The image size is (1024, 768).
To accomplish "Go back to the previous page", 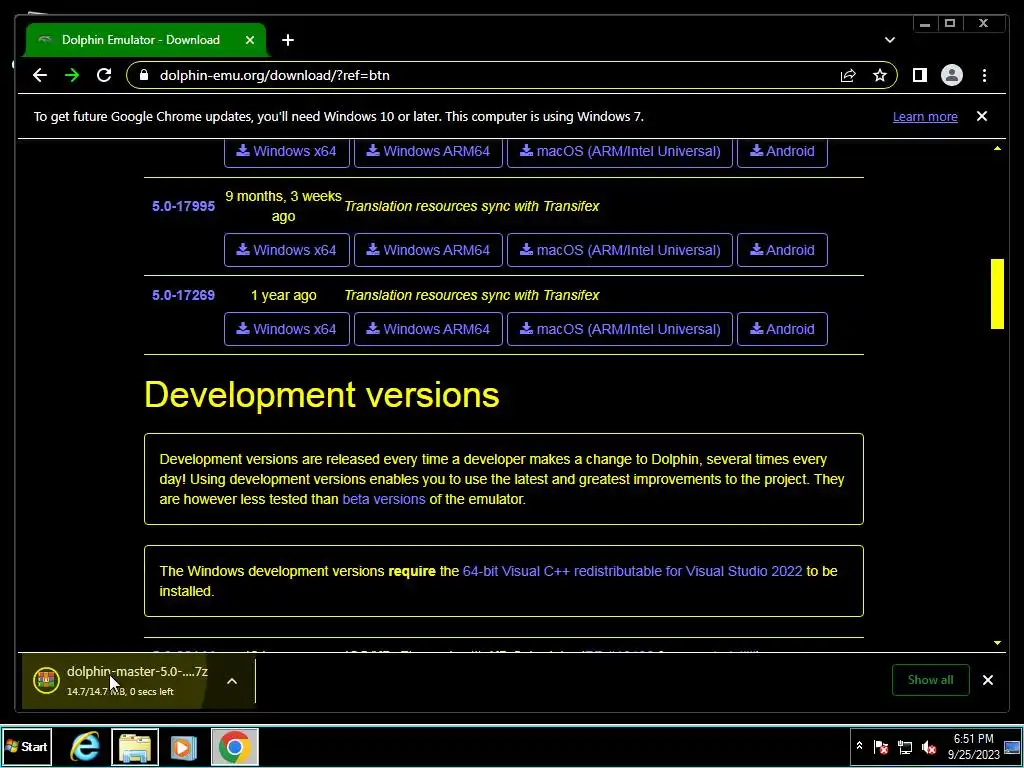I will pyautogui.click(x=40, y=75).
